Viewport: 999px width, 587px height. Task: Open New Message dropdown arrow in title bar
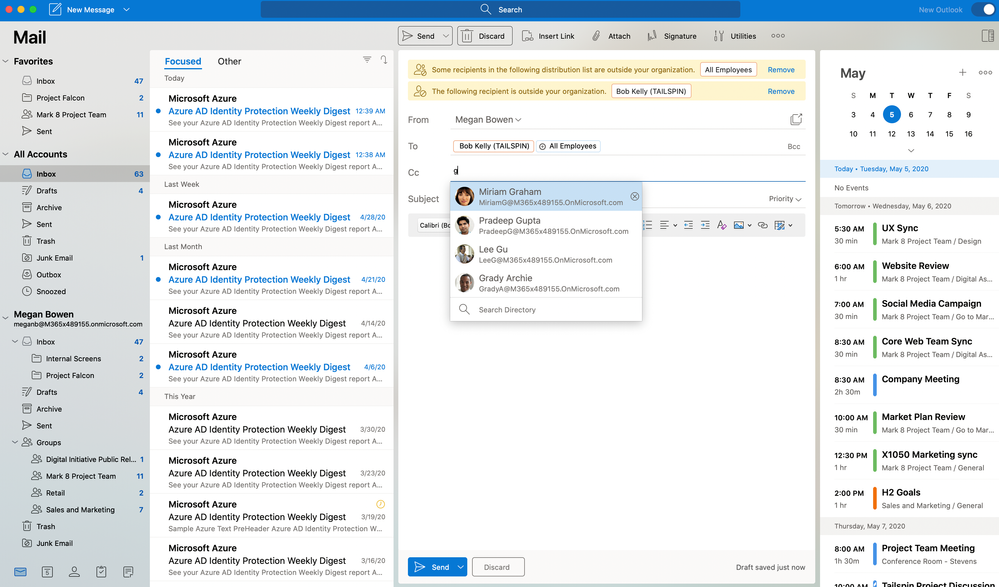(126, 10)
